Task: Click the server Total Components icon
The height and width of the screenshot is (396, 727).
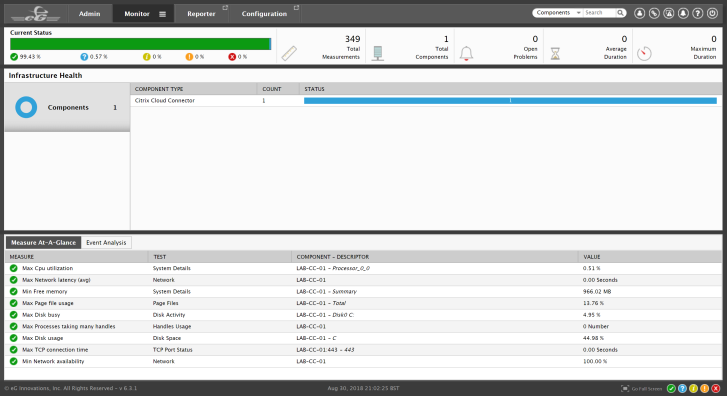Action: click(378, 53)
